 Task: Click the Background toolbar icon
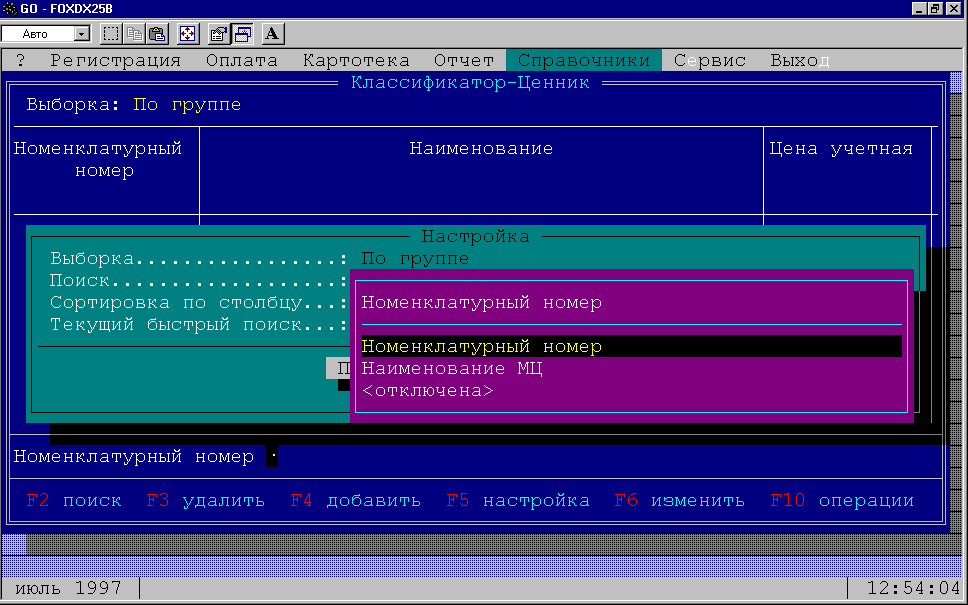click(242, 33)
